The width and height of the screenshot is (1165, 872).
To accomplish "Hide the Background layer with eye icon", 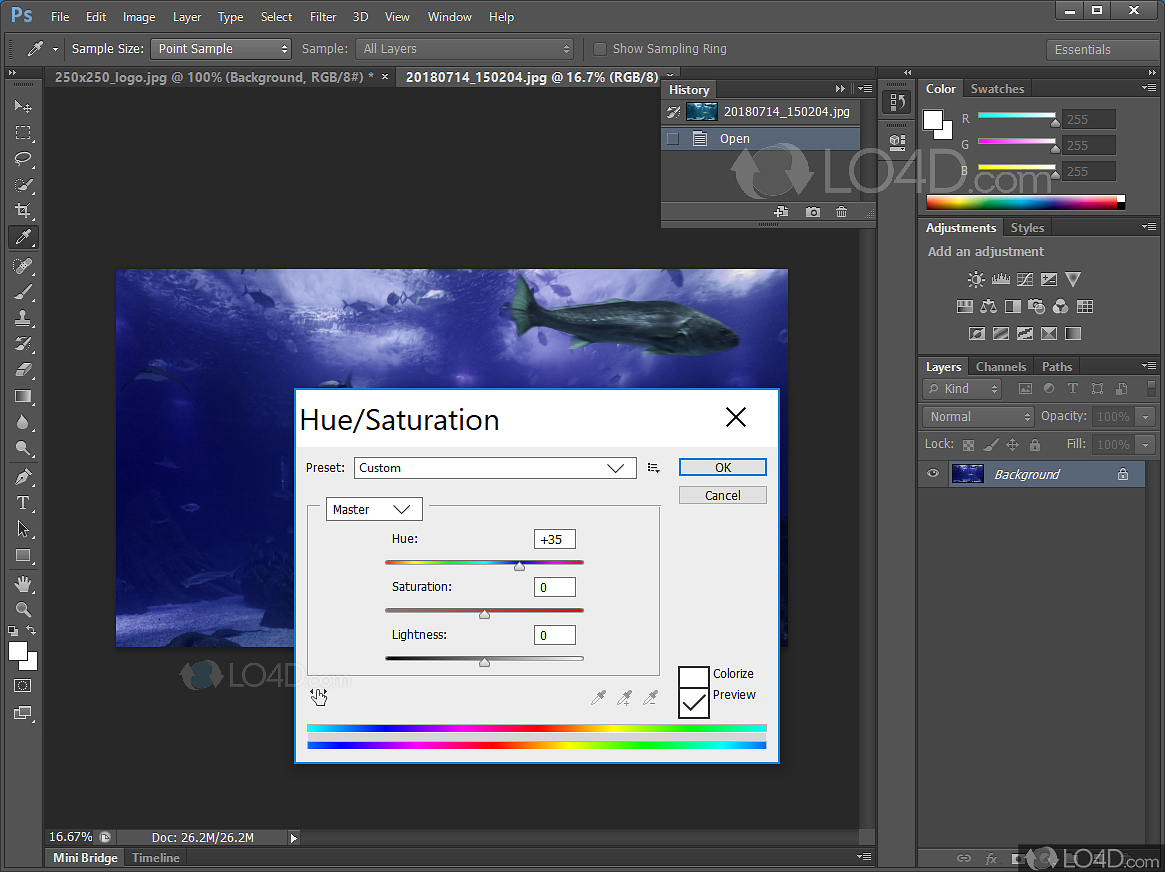I will tap(933, 474).
